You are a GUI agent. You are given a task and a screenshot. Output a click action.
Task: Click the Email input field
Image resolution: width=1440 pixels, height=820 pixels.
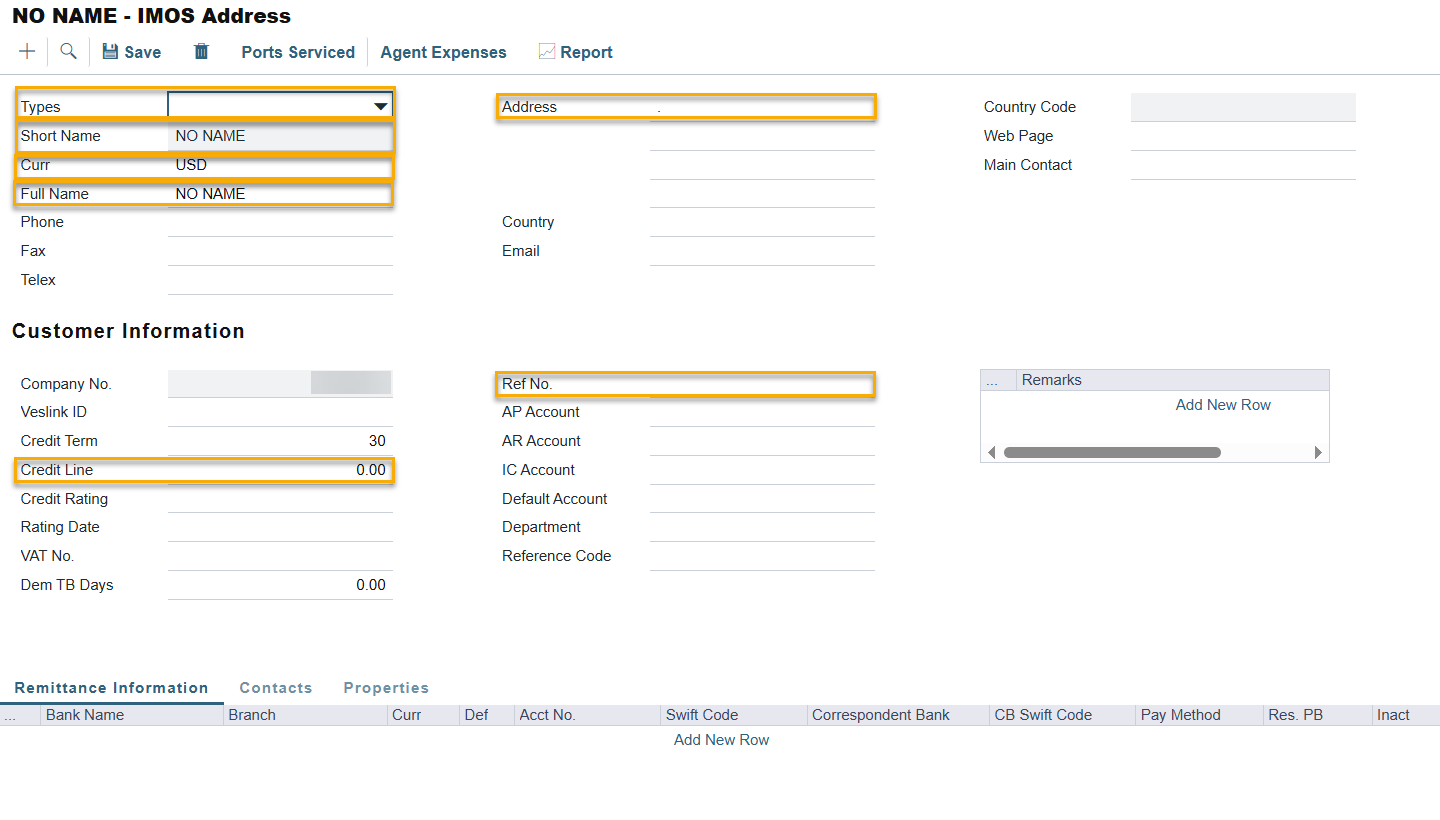pos(761,252)
